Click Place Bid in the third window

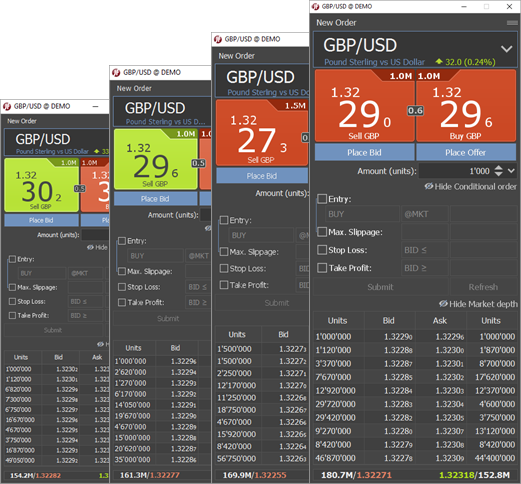click(262, 176)
